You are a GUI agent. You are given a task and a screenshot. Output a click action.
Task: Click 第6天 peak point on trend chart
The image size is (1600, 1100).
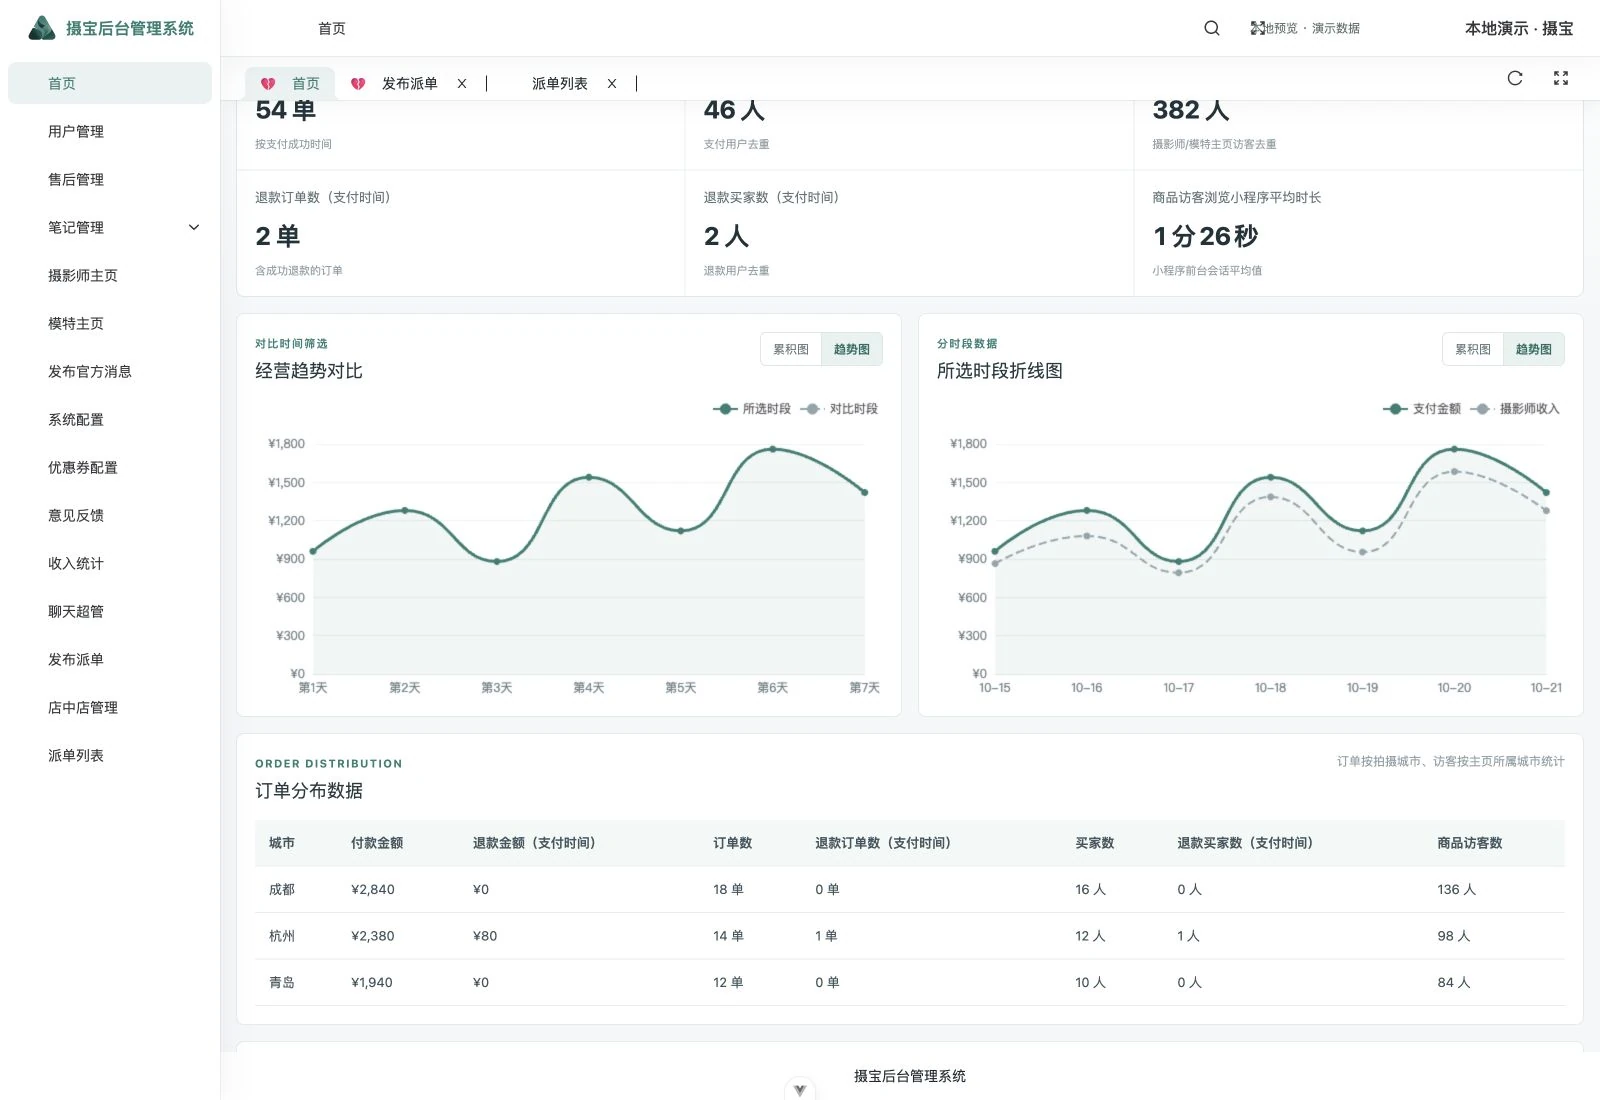773,449
